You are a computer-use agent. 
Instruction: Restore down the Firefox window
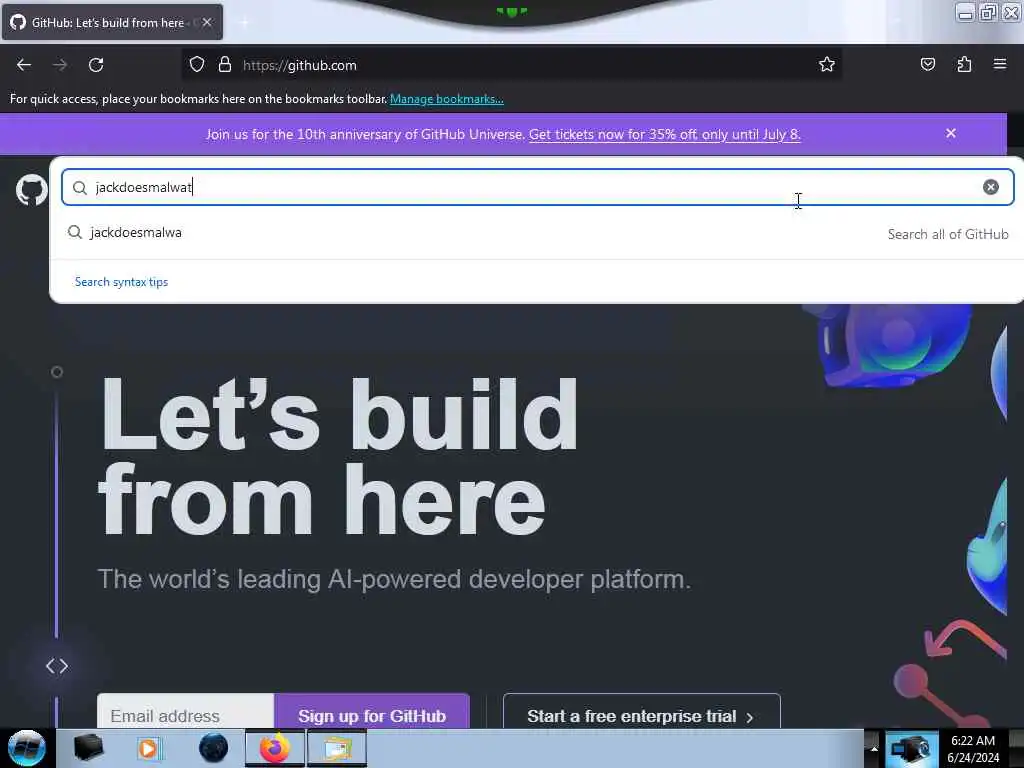coord(988,12)
